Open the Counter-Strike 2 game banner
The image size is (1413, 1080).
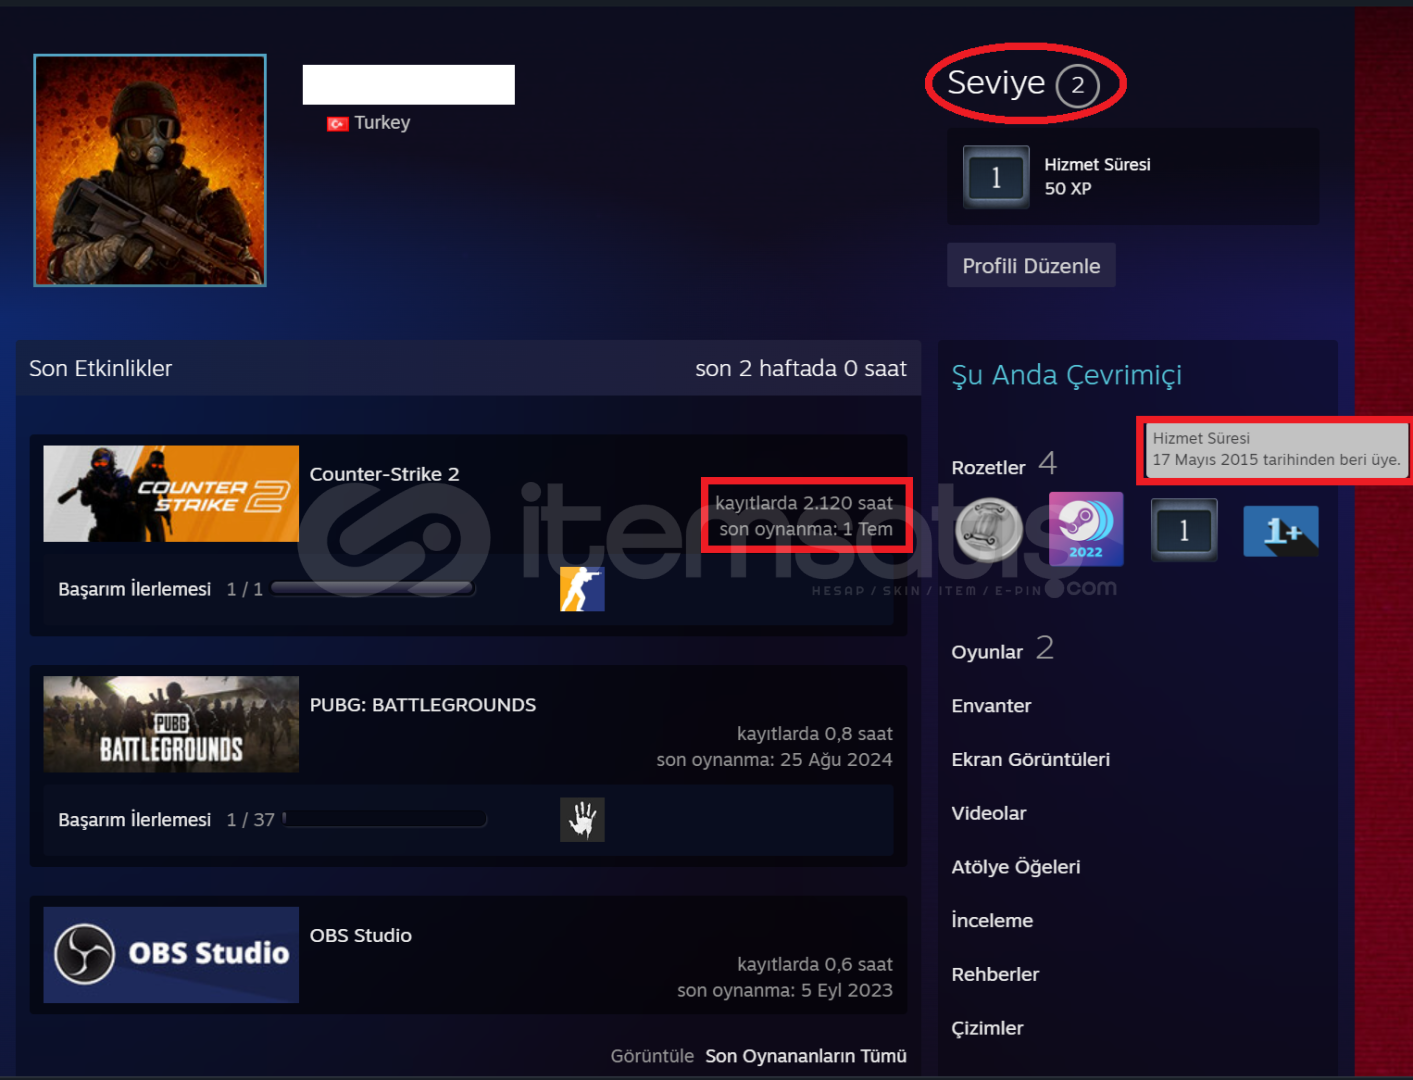pos(171,493)
